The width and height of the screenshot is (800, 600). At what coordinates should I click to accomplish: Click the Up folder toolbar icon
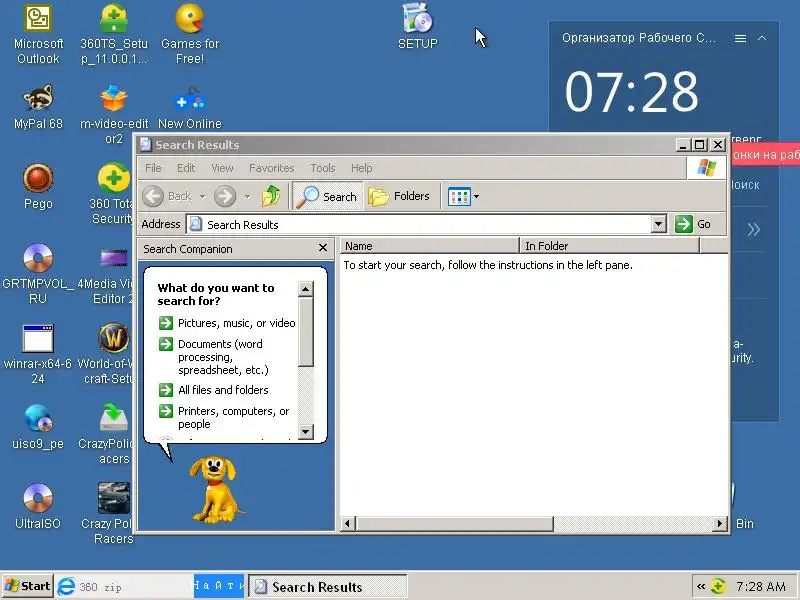(271, 196)
